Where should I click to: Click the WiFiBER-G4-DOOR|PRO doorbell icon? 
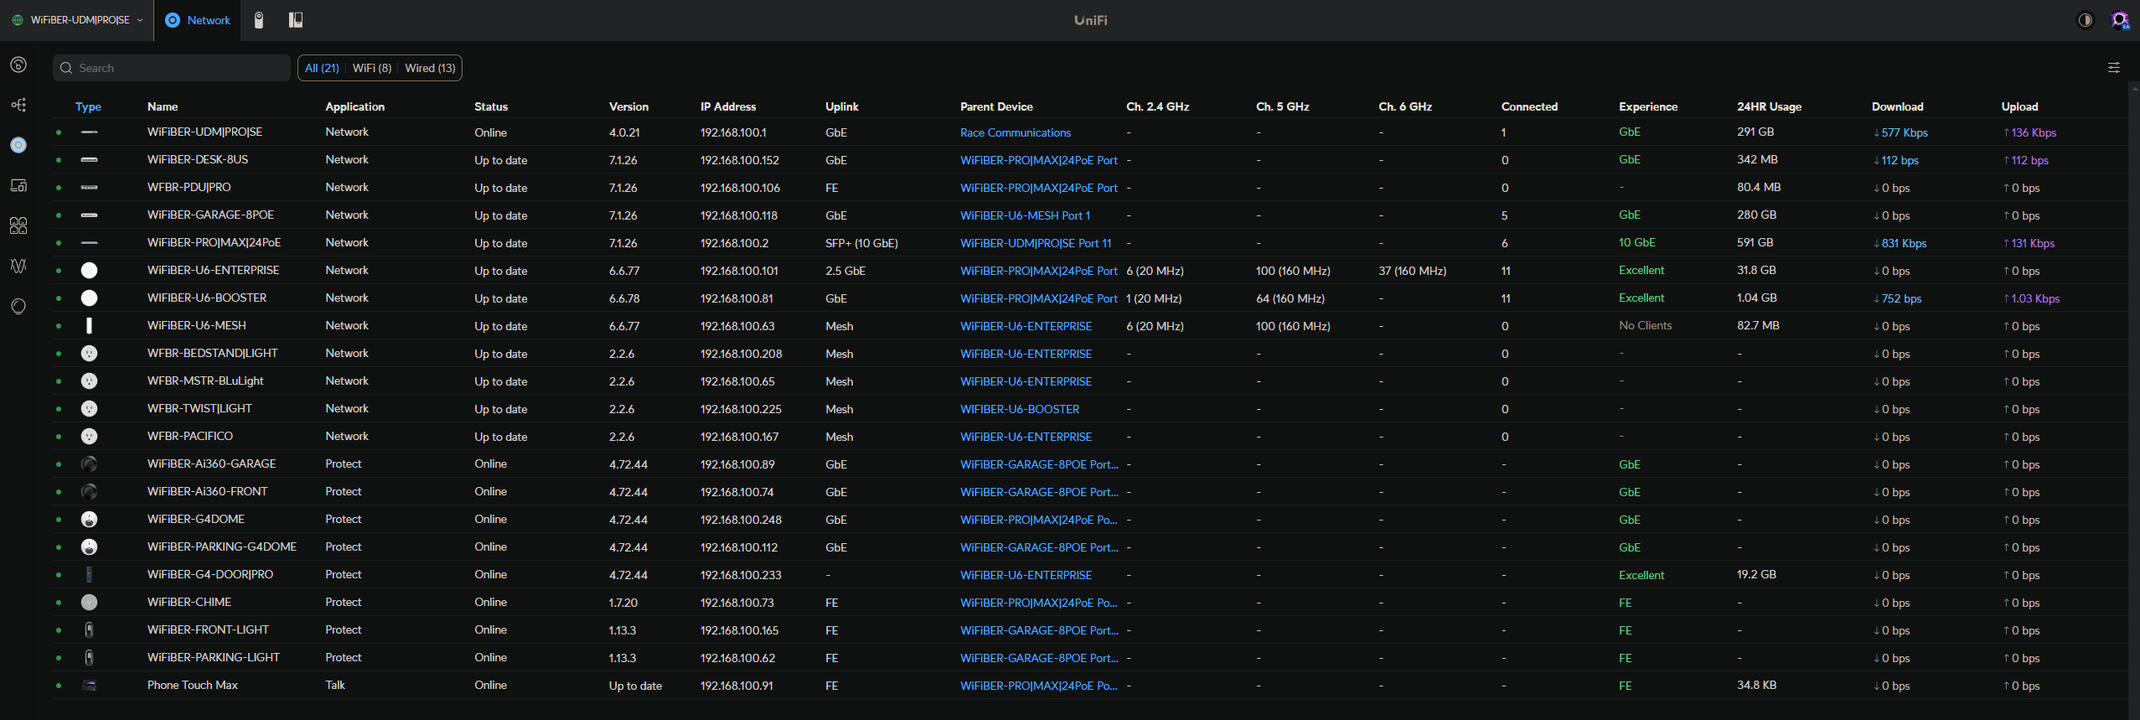tap(89, 574)
